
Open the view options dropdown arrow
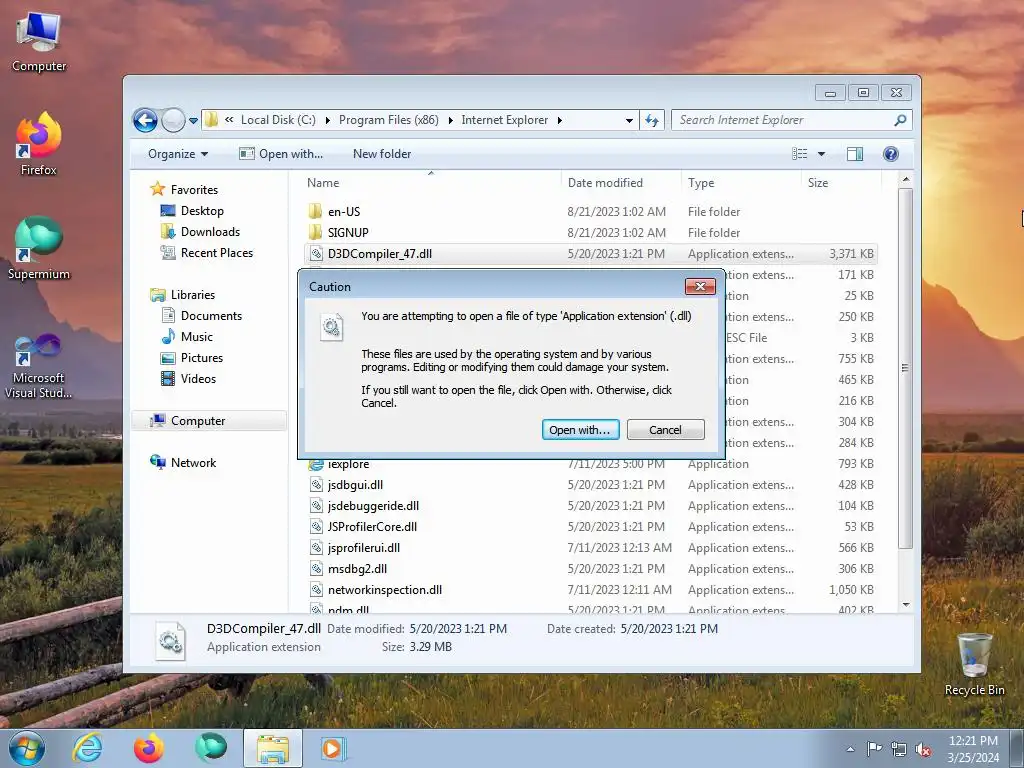pyautogui.click(x=822, y=154)
